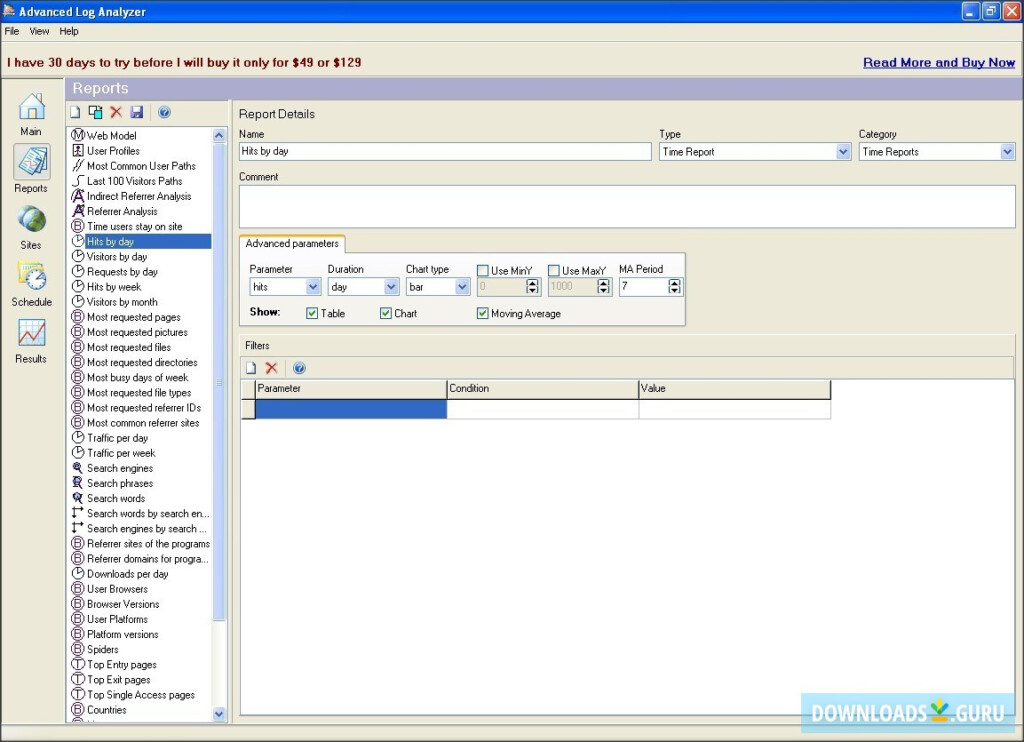The height and width of the screenshot is (742, 1024).
Task: Click the Condition column header in filters
Action: (x=543, y=389)
